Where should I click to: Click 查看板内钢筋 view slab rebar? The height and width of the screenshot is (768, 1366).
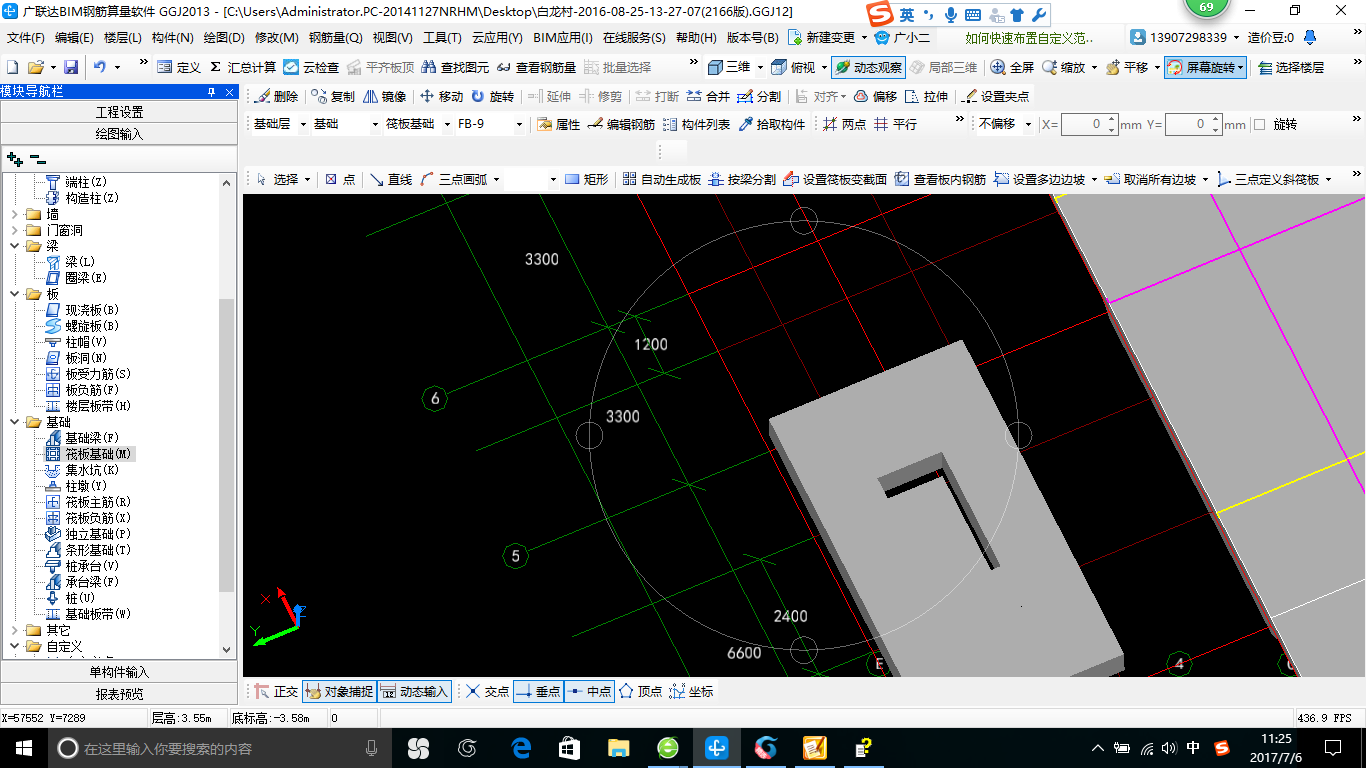point(939,179)
